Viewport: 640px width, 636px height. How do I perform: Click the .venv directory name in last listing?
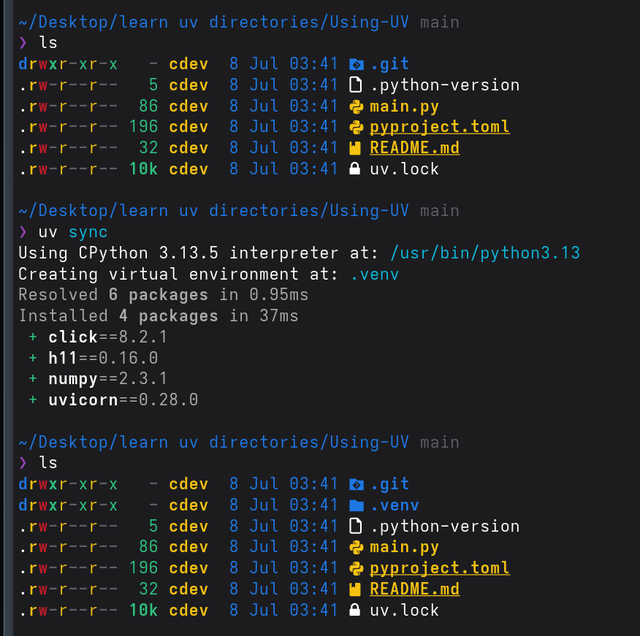point(395,506)
